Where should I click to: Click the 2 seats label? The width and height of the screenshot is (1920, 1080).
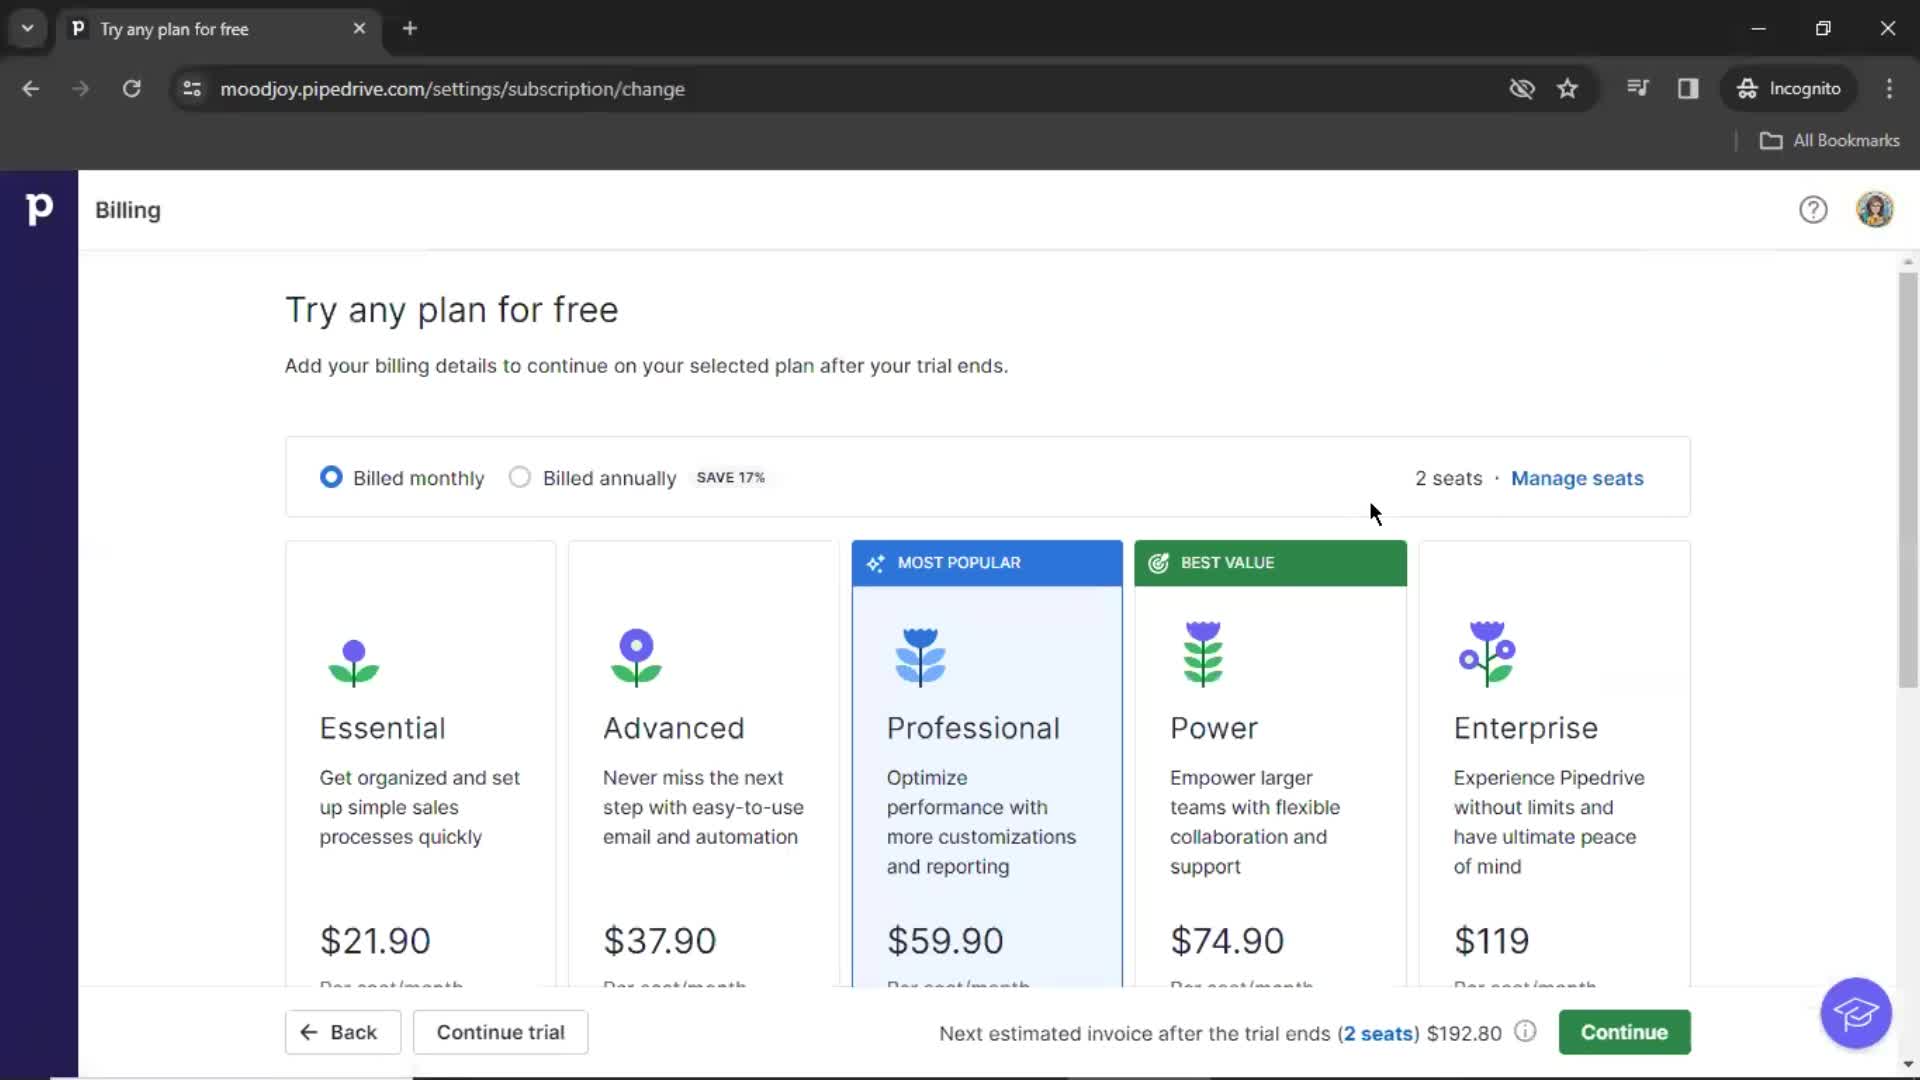coord(1449,477)
